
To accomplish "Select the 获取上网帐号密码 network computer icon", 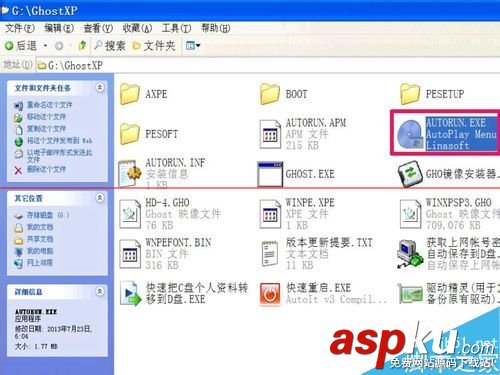I will [x=410, y=254].
